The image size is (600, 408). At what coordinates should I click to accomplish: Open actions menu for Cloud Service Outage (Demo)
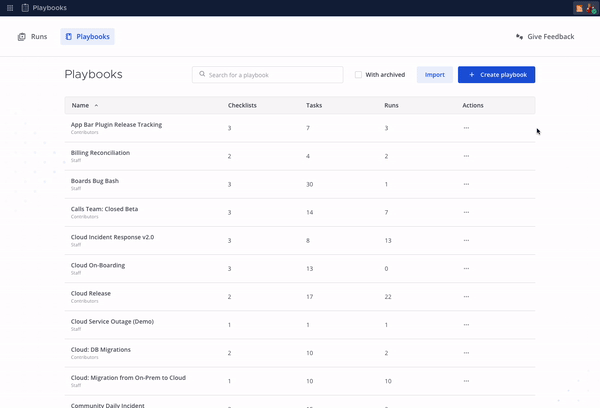point(466,325)
